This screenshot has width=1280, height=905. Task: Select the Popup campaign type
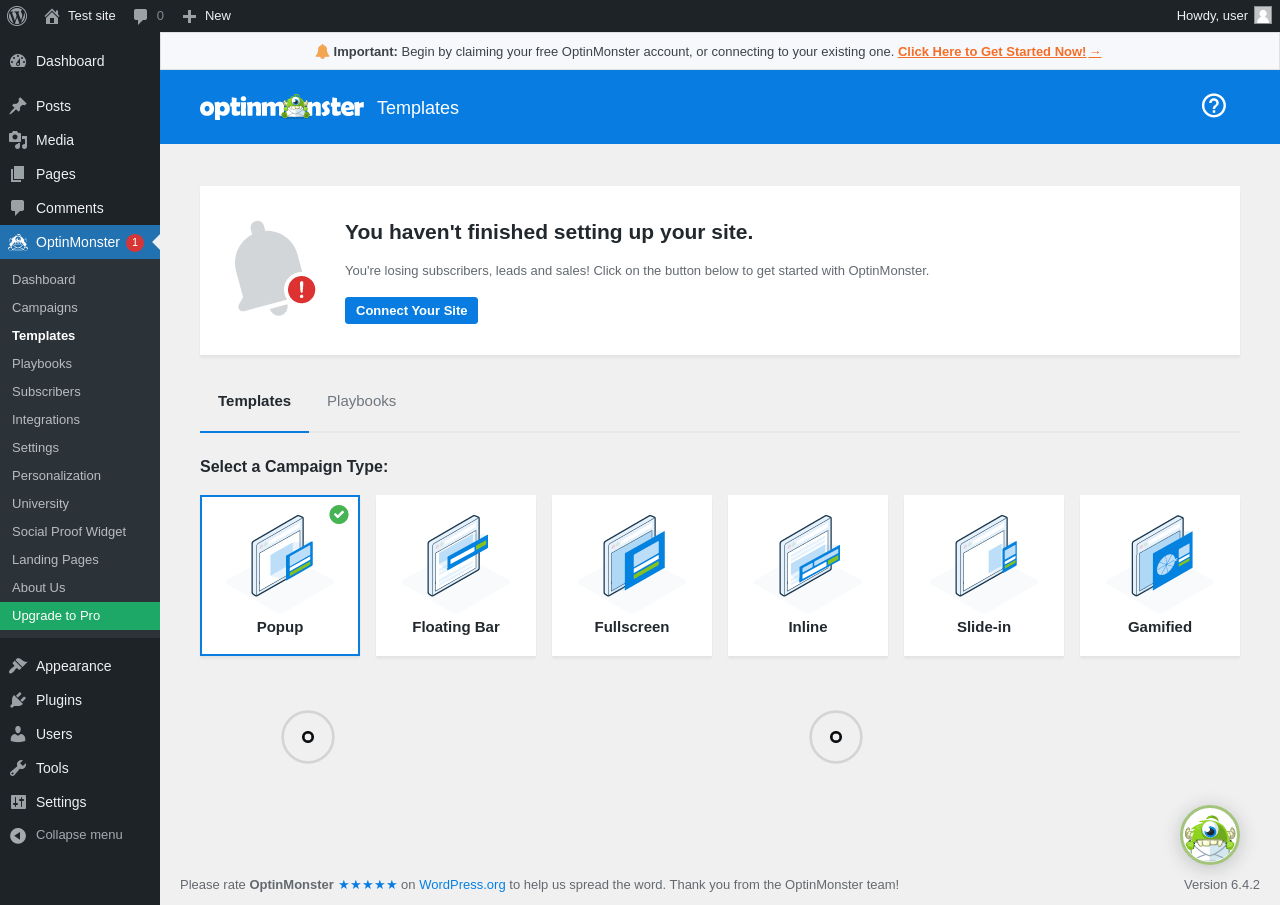click(x=280, y=575)
